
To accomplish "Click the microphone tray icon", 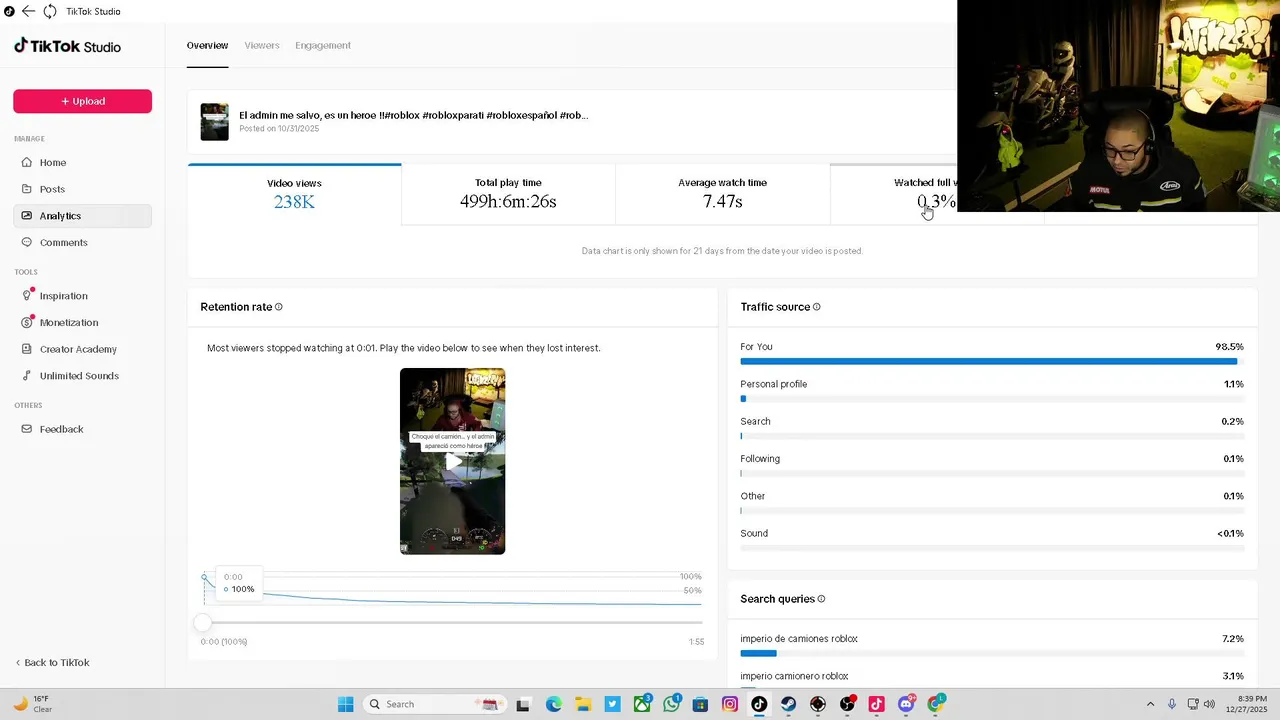I will (1172, 704).
